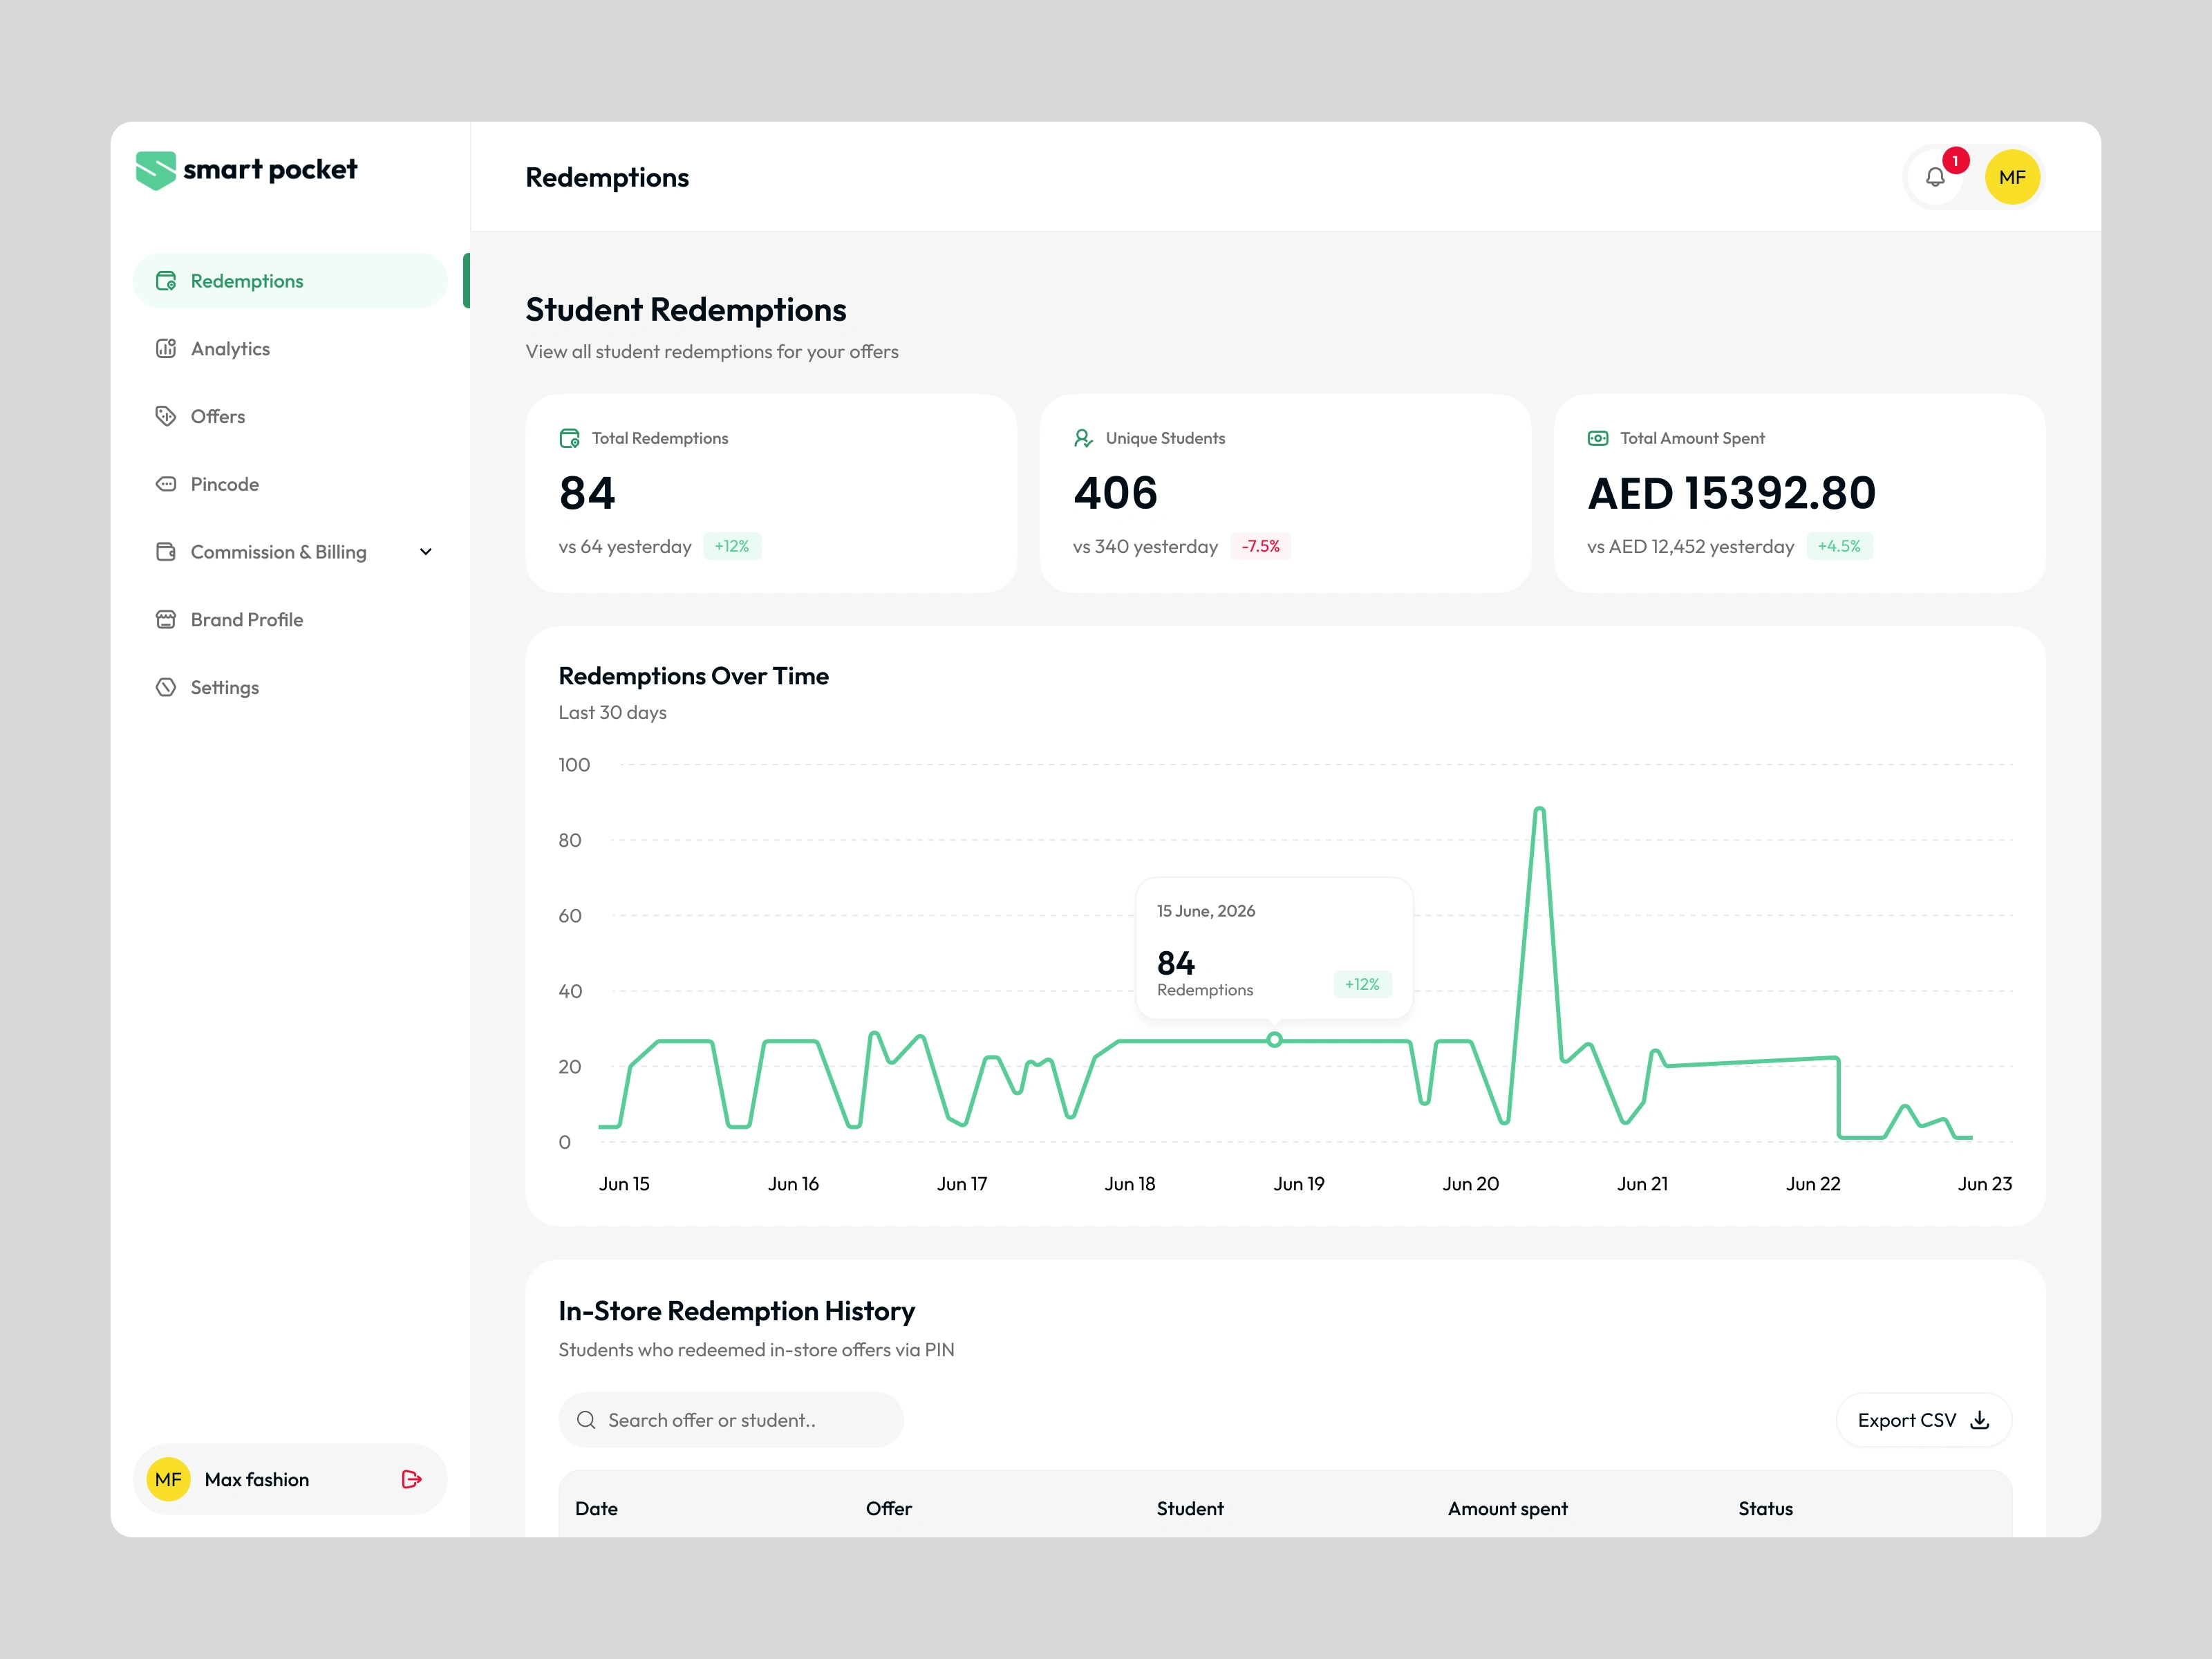Viewport: 2212px width, 1659px height.
Task: Click the smart pocket logo
Action: [x=246, y=170]
